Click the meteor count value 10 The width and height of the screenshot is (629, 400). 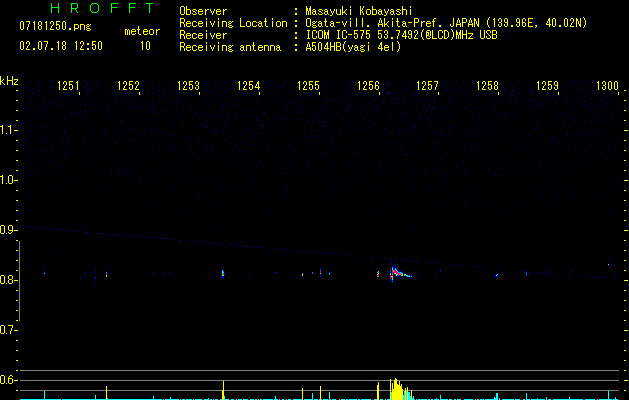145,46
